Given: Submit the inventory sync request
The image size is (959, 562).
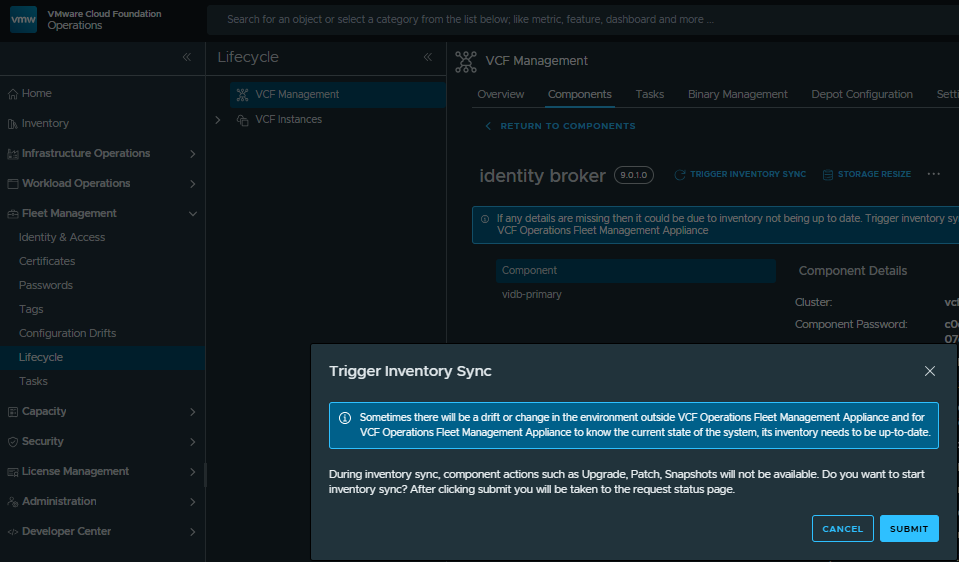Looking at the screenshot, I should [908, 528].
